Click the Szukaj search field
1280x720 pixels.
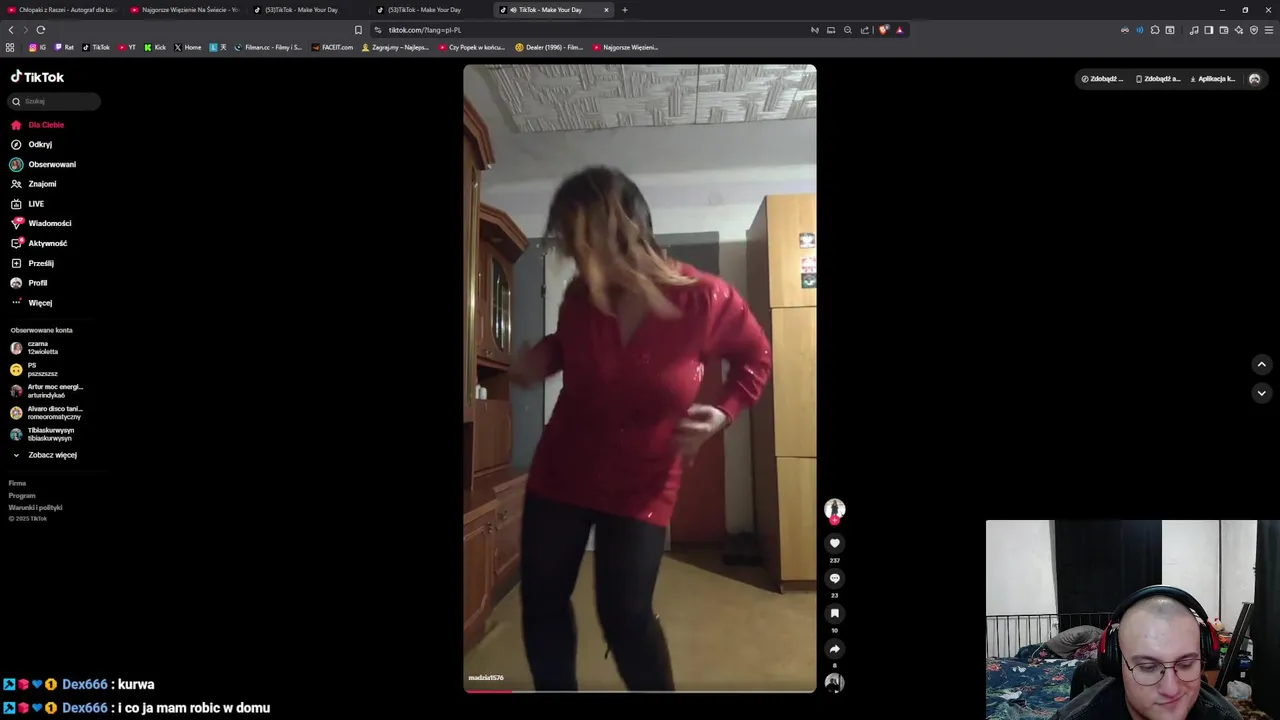(54, 101)
